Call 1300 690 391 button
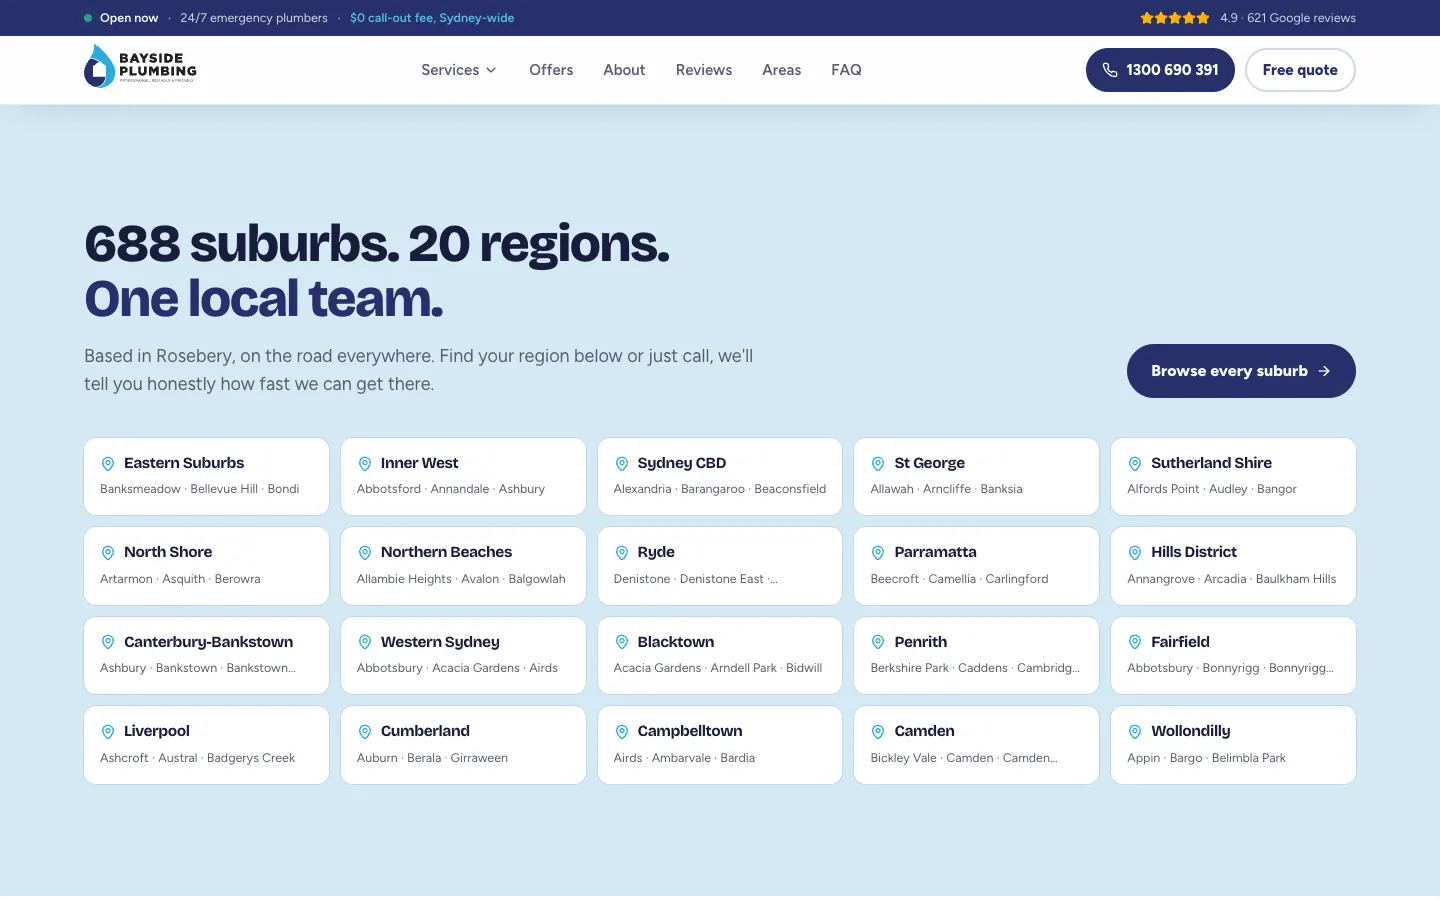 pyautogui.click(x=1160, y=70)
